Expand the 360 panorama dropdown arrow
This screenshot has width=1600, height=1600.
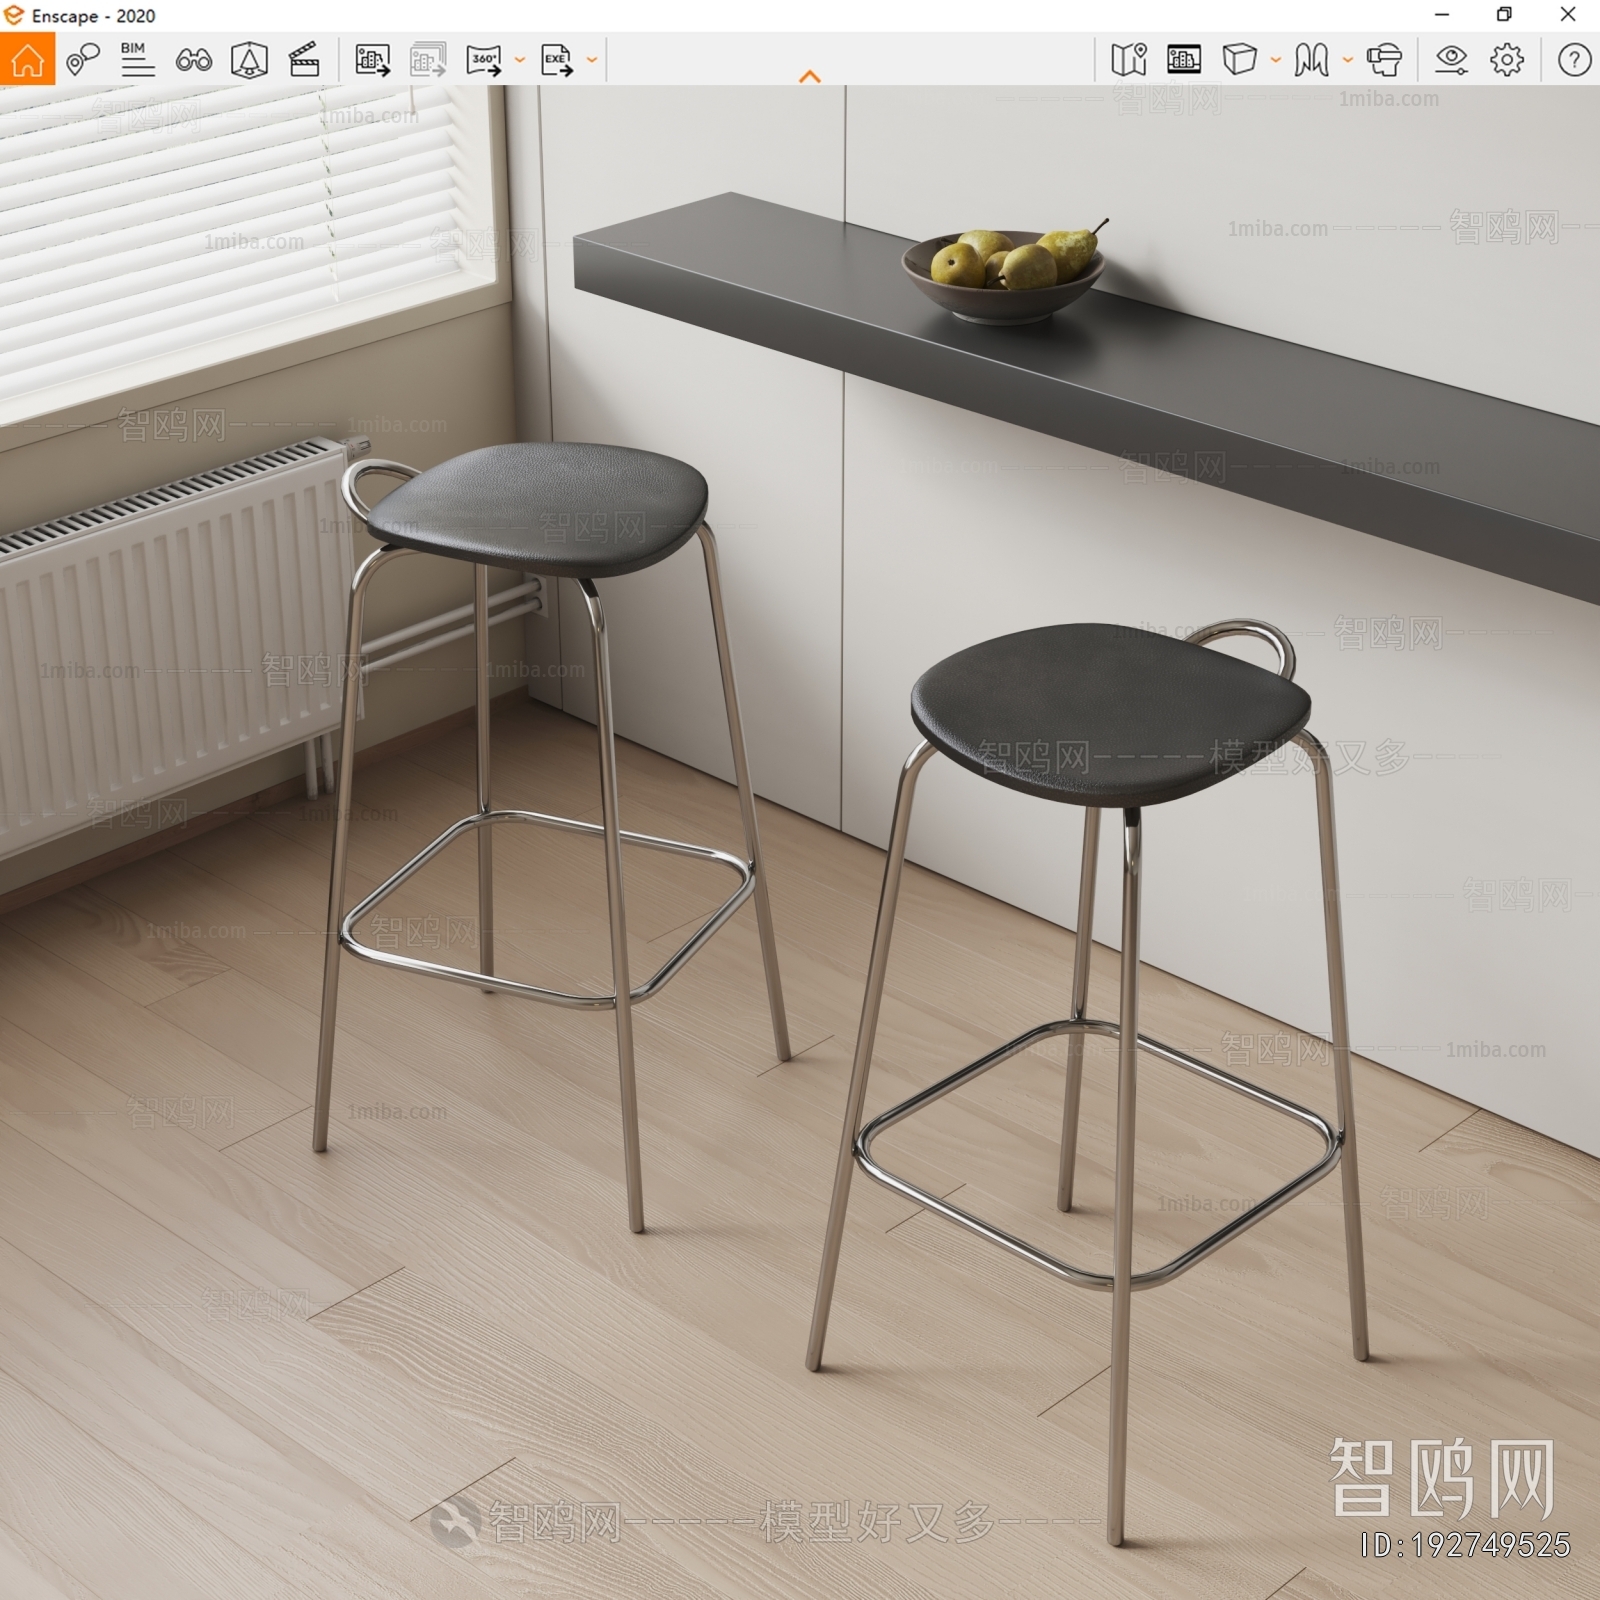tap(519, 60)
